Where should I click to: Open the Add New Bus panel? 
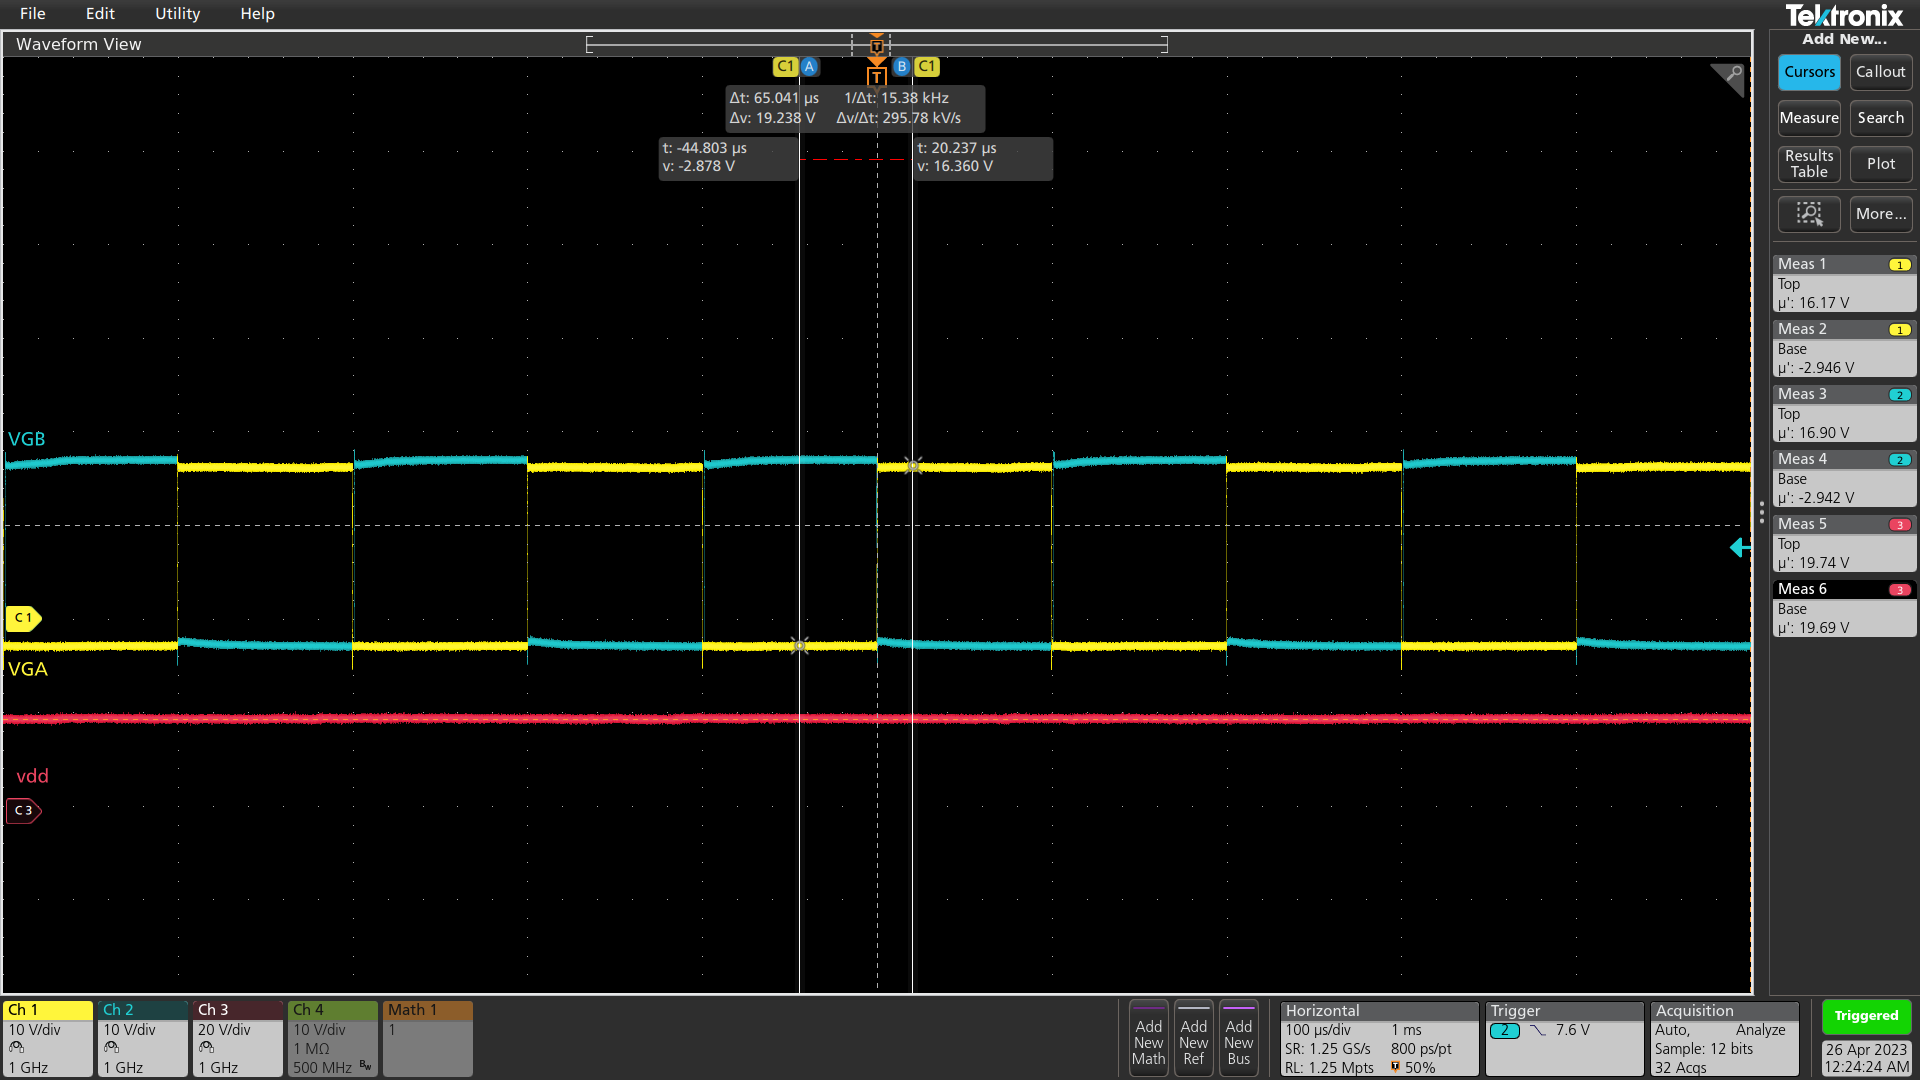[x=1239, y=1038]
